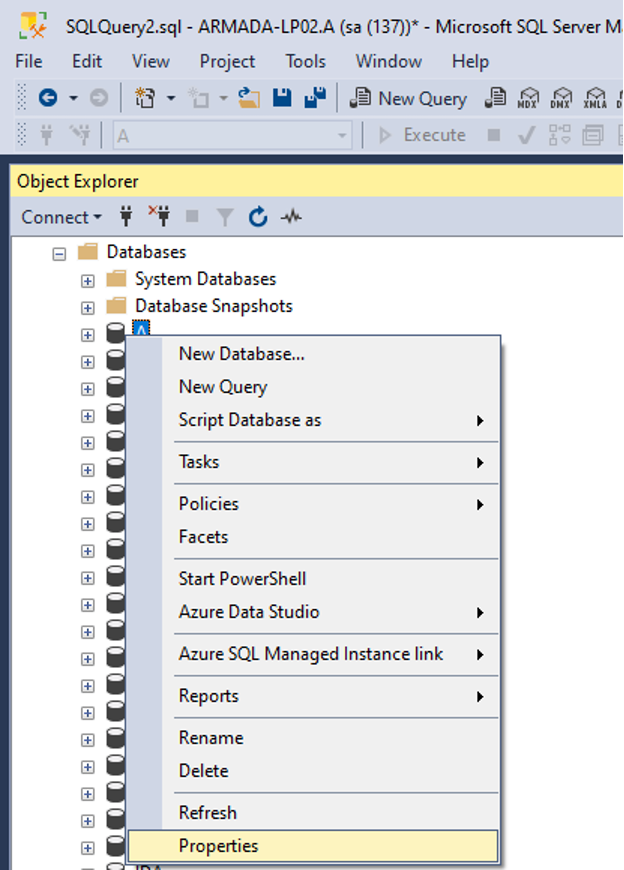This screenshot has height=870, width=624.
Task: Click the New Query toolbar button
Action: pyautogui.click(x=408, y=98)
